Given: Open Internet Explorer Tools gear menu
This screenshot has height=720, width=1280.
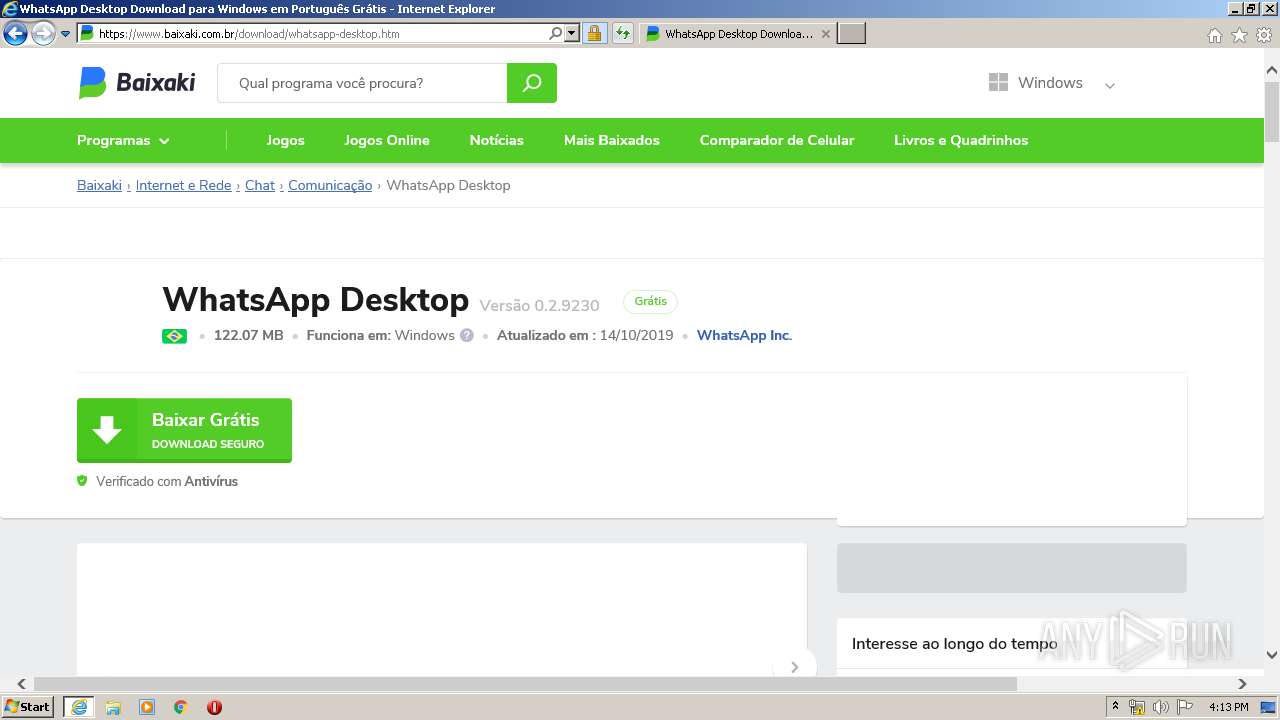Looking at the screenshot, I should click(x=1264, y=35).
